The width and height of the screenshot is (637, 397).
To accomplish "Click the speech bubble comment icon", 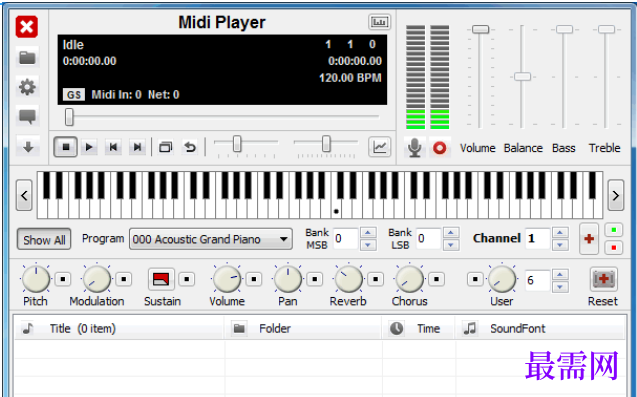I will (x=27, y=117).
